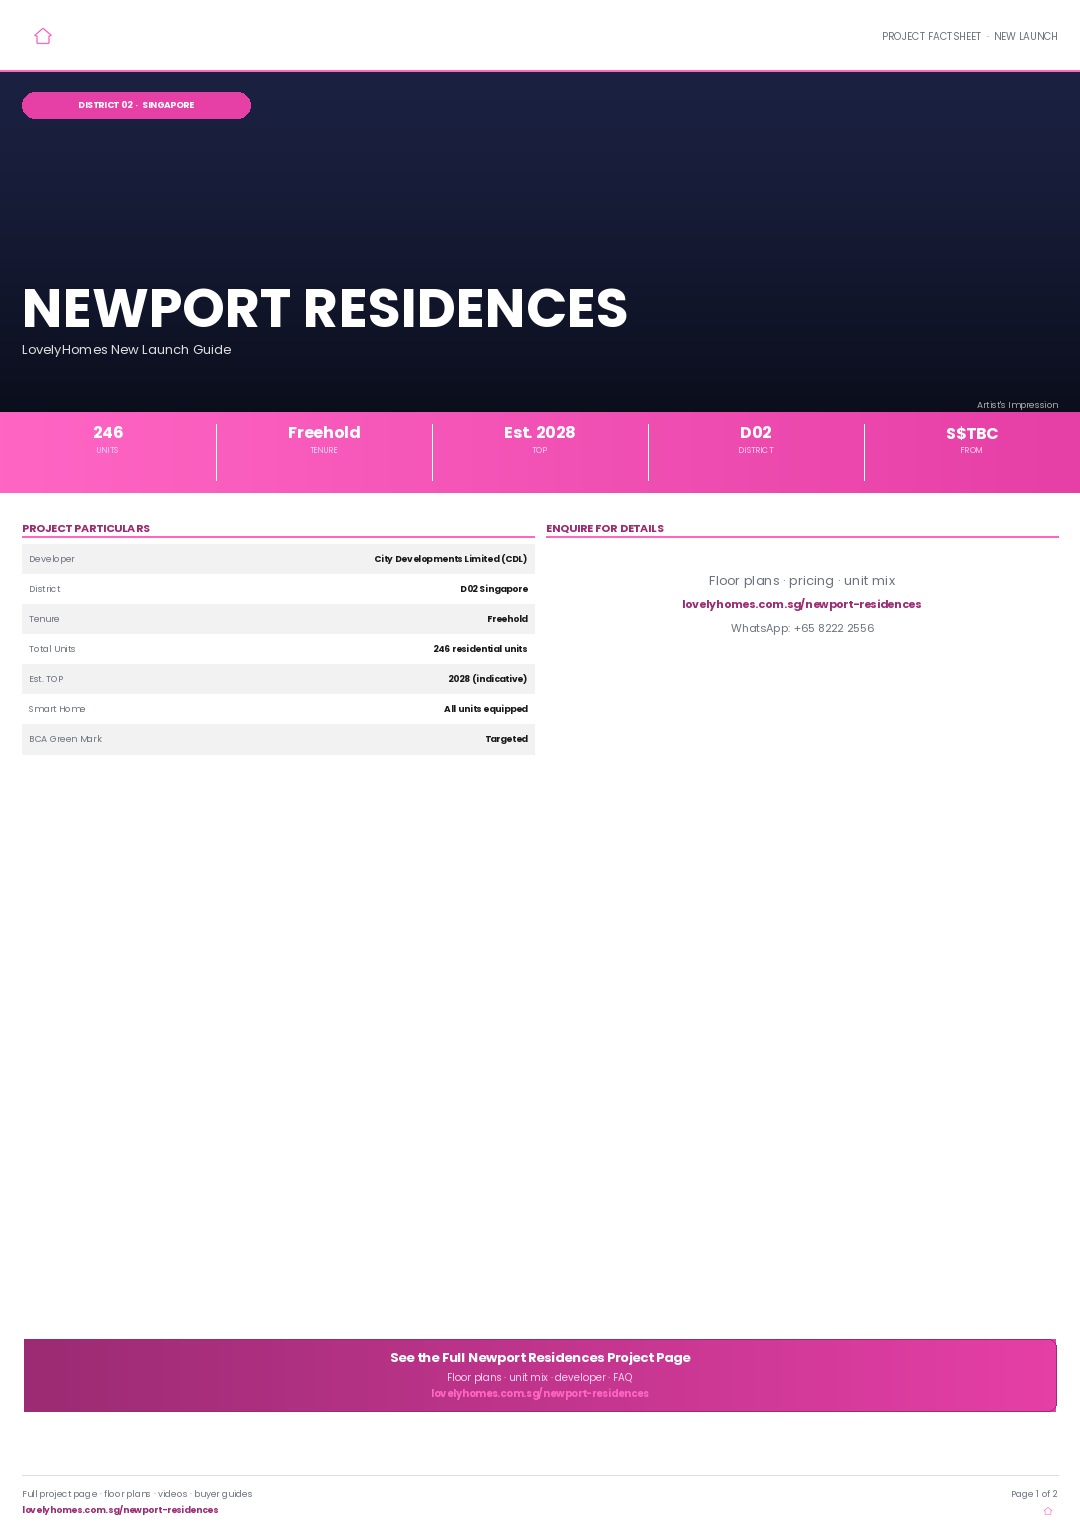This screenshot has height=1527, width=1080.
Task: Click the D02 Singapore value
Action: [494, 589]
